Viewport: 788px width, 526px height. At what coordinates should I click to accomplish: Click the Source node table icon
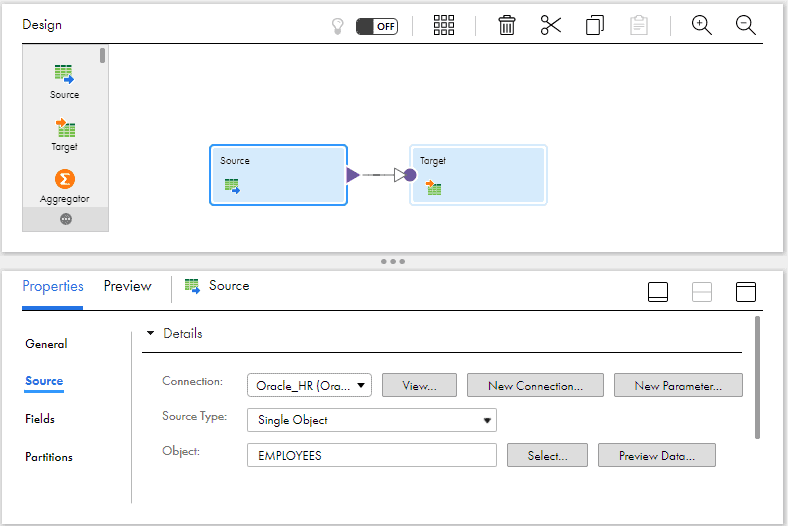tap(232, 186)
